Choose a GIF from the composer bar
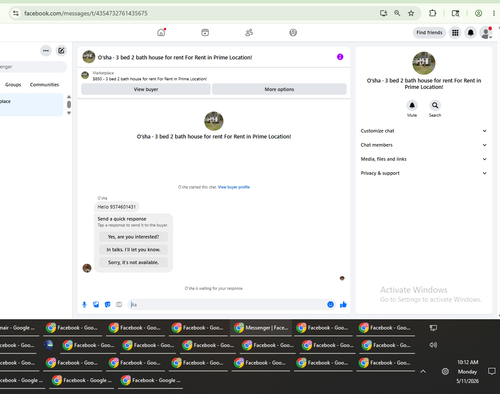 pyautogui.click(x=119, y=304)
